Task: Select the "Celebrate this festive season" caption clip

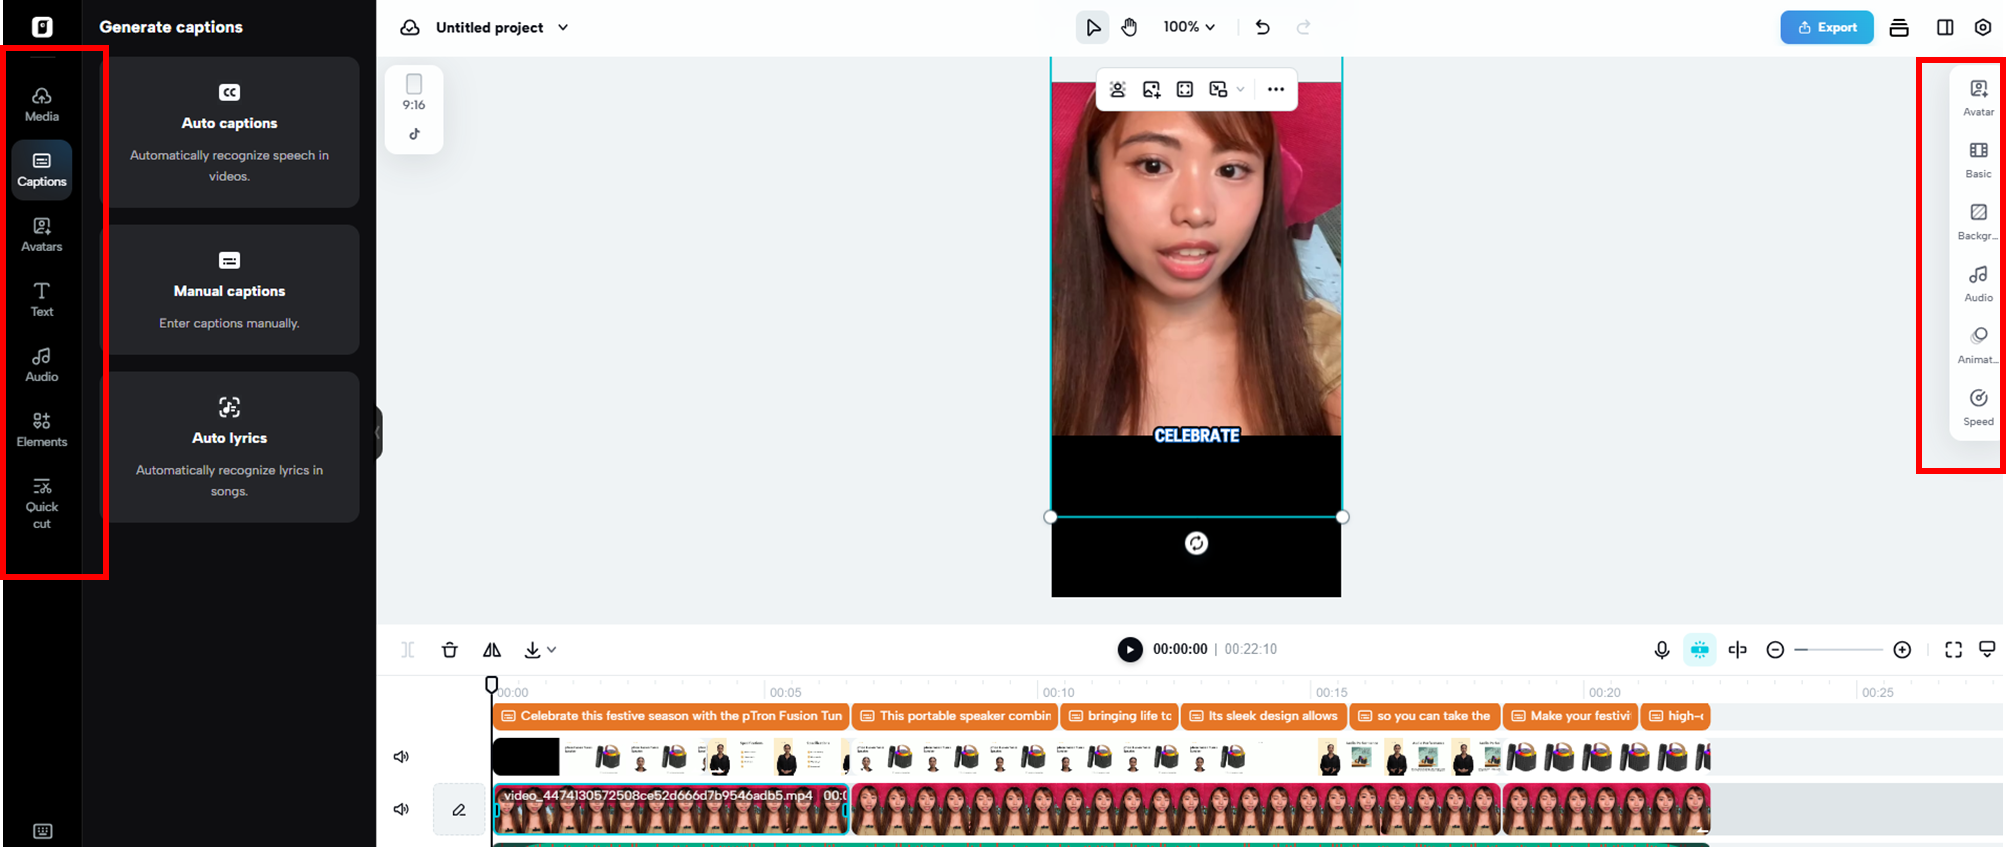Action: pos(671,716)
